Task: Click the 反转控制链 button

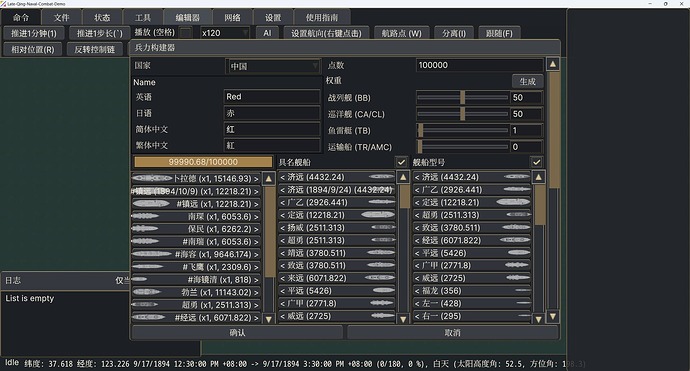Action: coord(95,49)
